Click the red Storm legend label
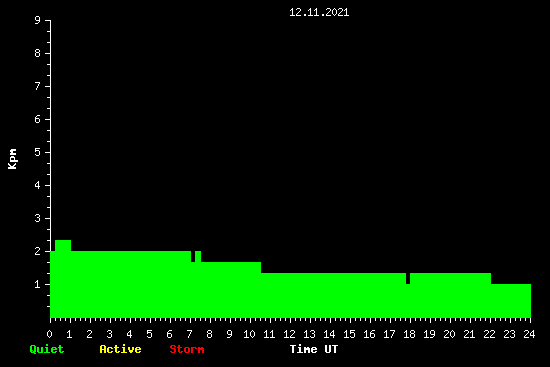Screen dimensions: 550x367 187,349
